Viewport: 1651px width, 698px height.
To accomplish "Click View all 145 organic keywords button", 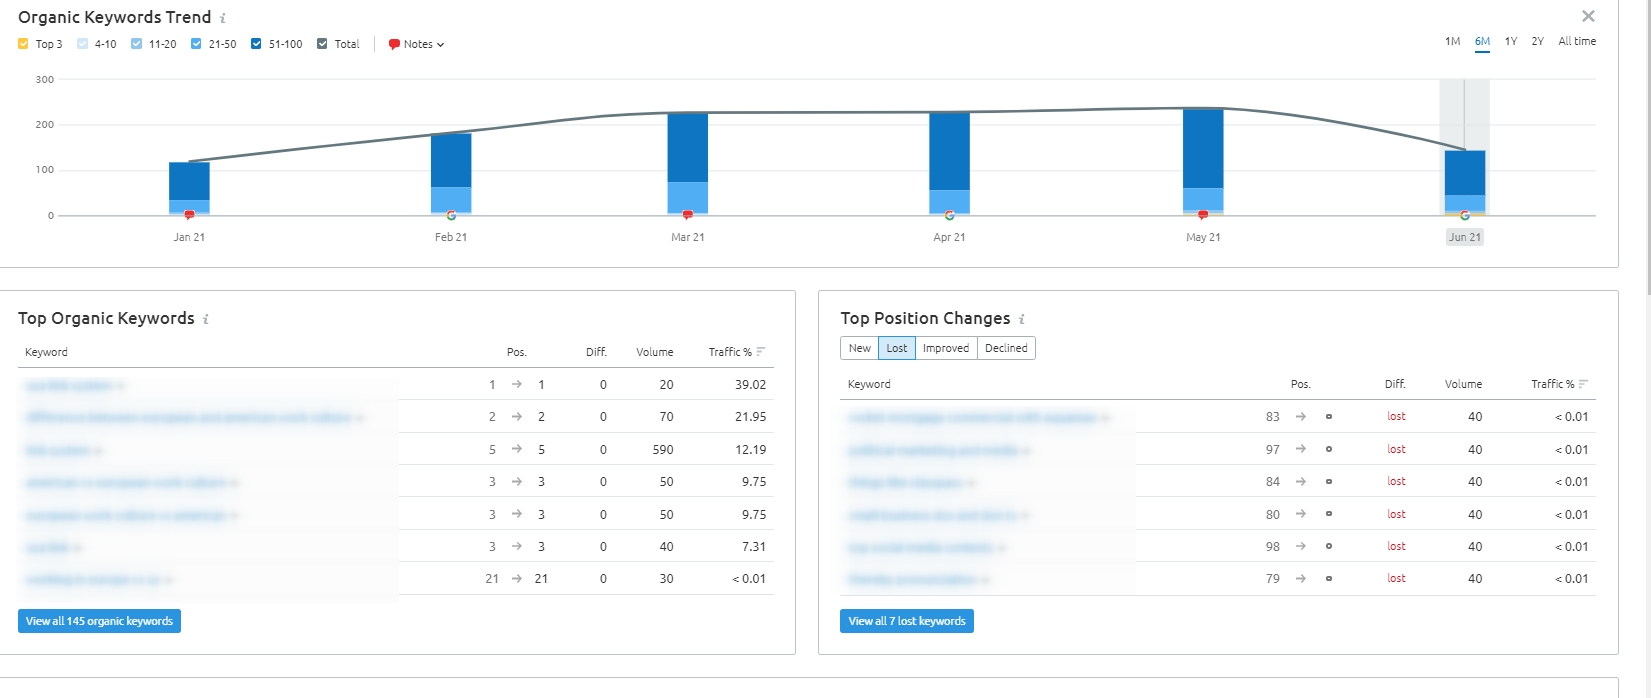I will (x=99, y=621).
